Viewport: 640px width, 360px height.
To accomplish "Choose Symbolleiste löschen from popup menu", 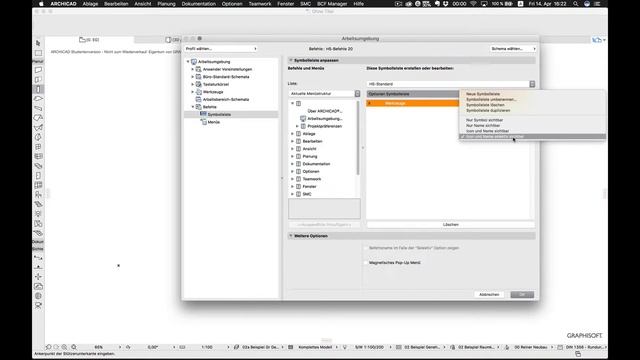I will coord(485,105).
